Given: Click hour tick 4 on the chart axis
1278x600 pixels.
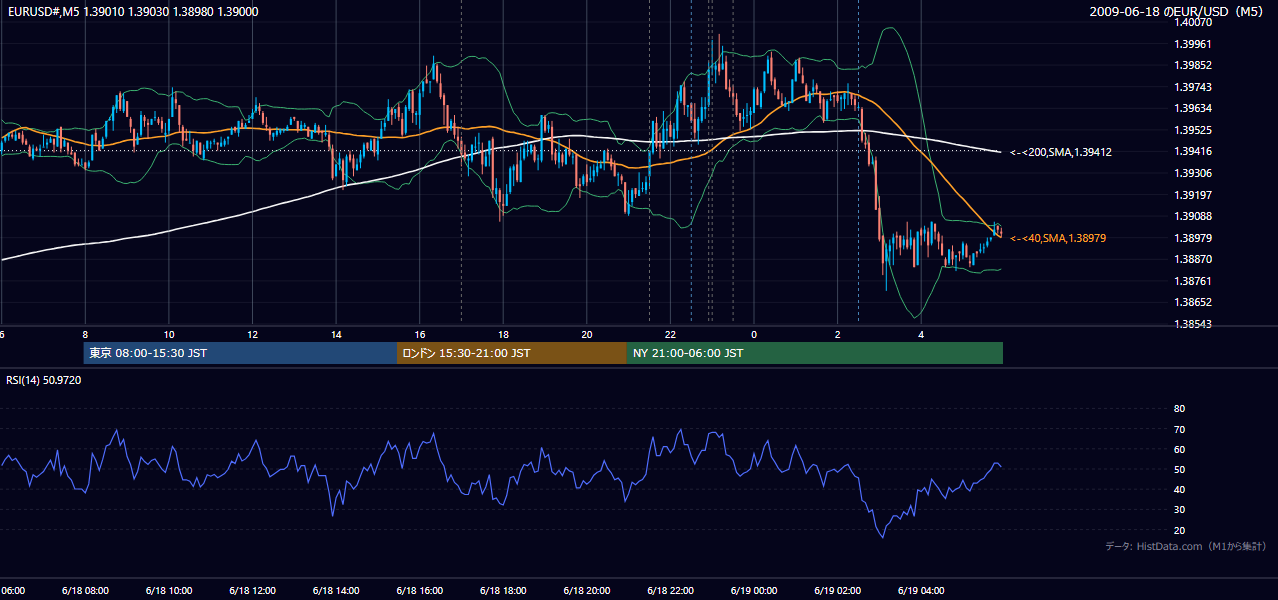Looking at the screenshot, I should point(921,334).
